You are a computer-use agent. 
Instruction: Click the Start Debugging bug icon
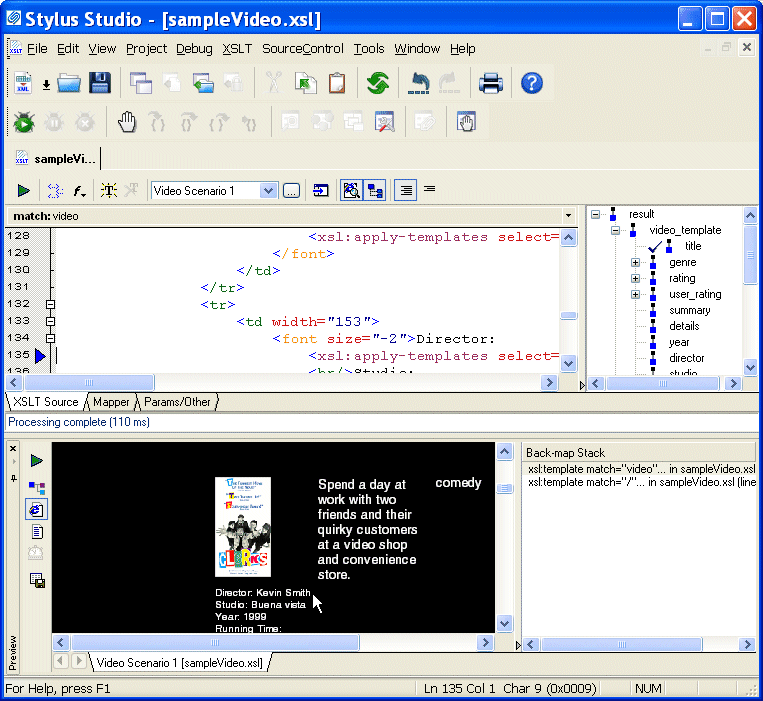pyautogui.click(x=23, y=123)
